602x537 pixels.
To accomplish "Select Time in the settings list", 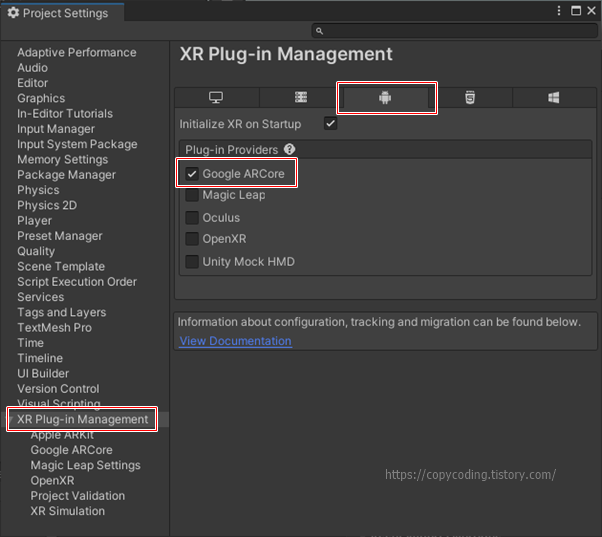I will (x=31, y=343).
